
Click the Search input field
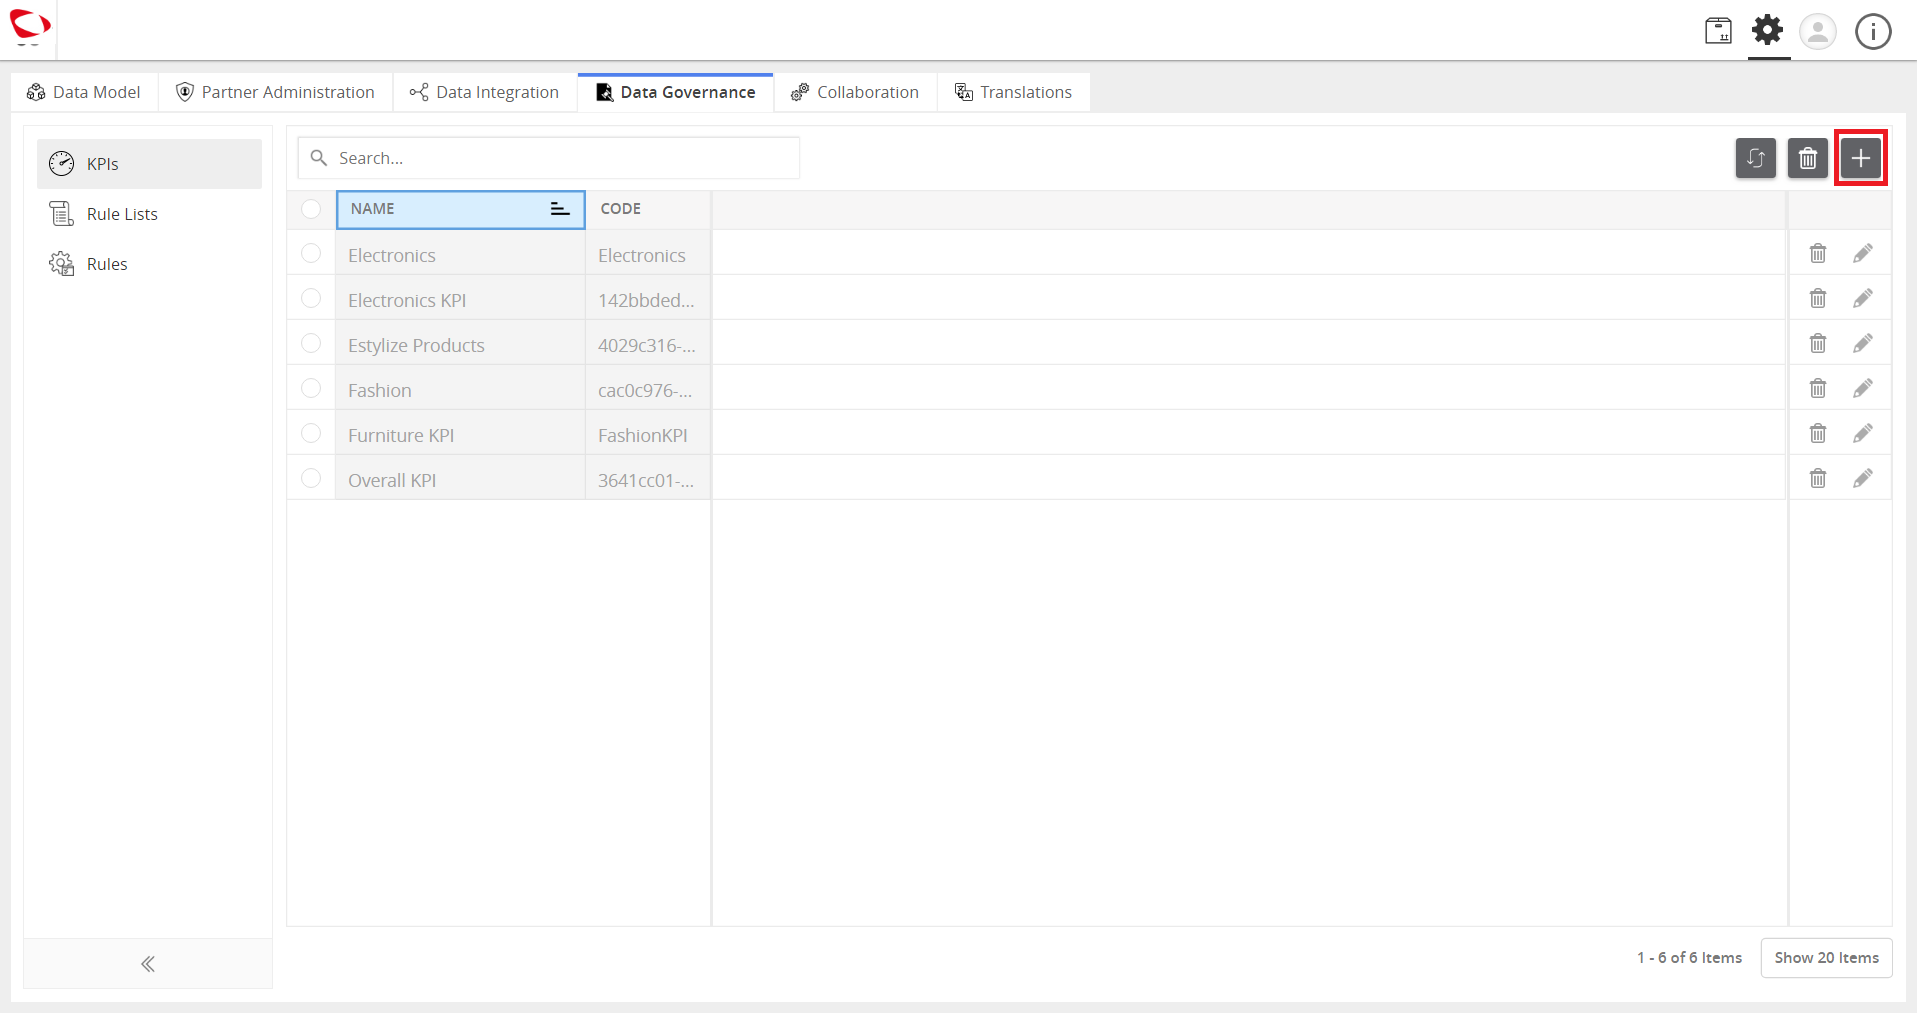548,158
